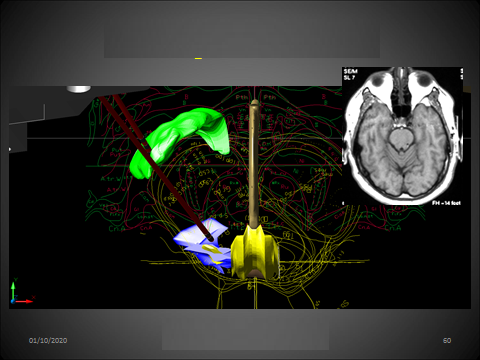Screen dimensions: 480x360
Task: Click the rounded top tip of gold probe
Action: point(255,102)
